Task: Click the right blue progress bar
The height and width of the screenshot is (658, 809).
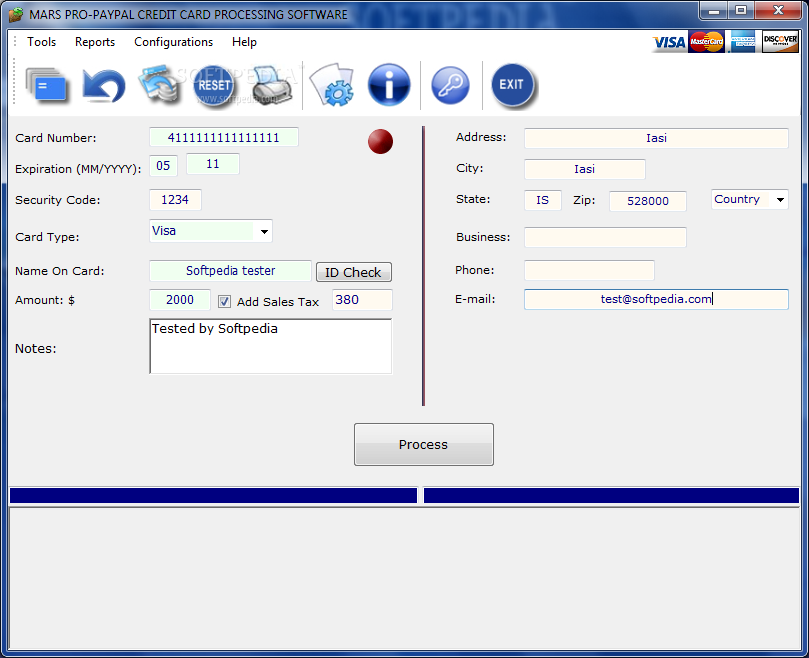Action: click(x=611, y=495)
